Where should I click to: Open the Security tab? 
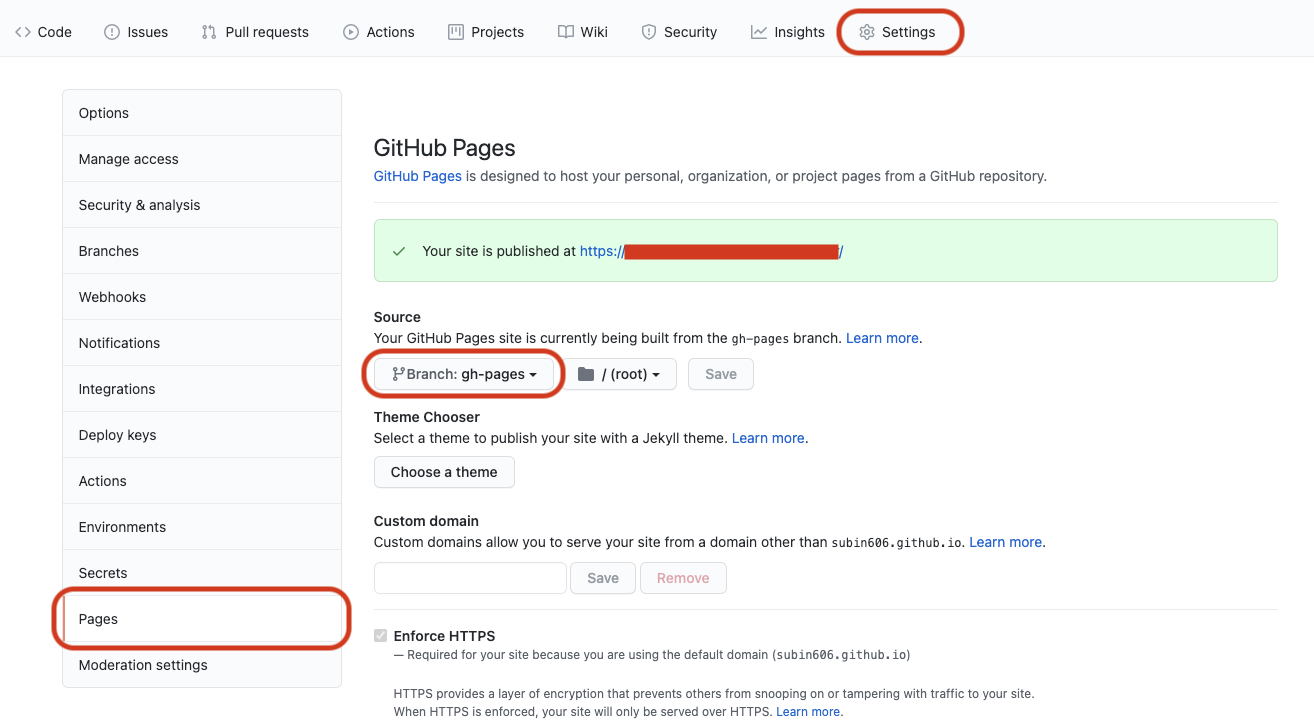679,32
